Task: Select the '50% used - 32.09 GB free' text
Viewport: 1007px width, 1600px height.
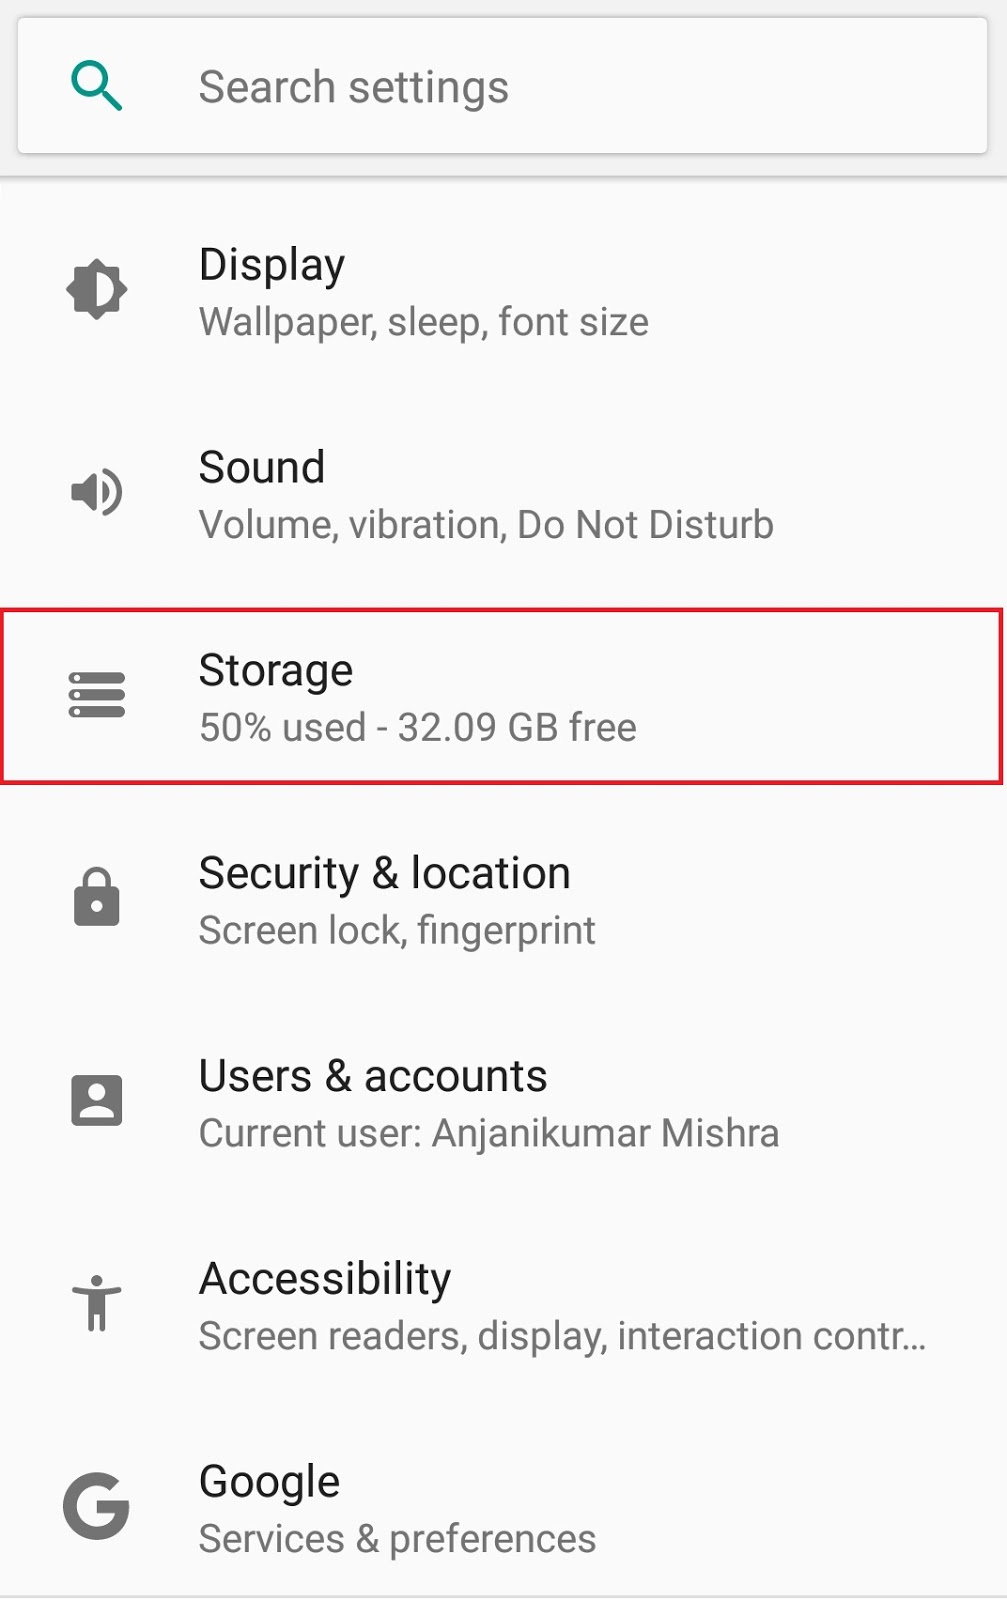Action: pyautogui.click(x=417, y=728)
